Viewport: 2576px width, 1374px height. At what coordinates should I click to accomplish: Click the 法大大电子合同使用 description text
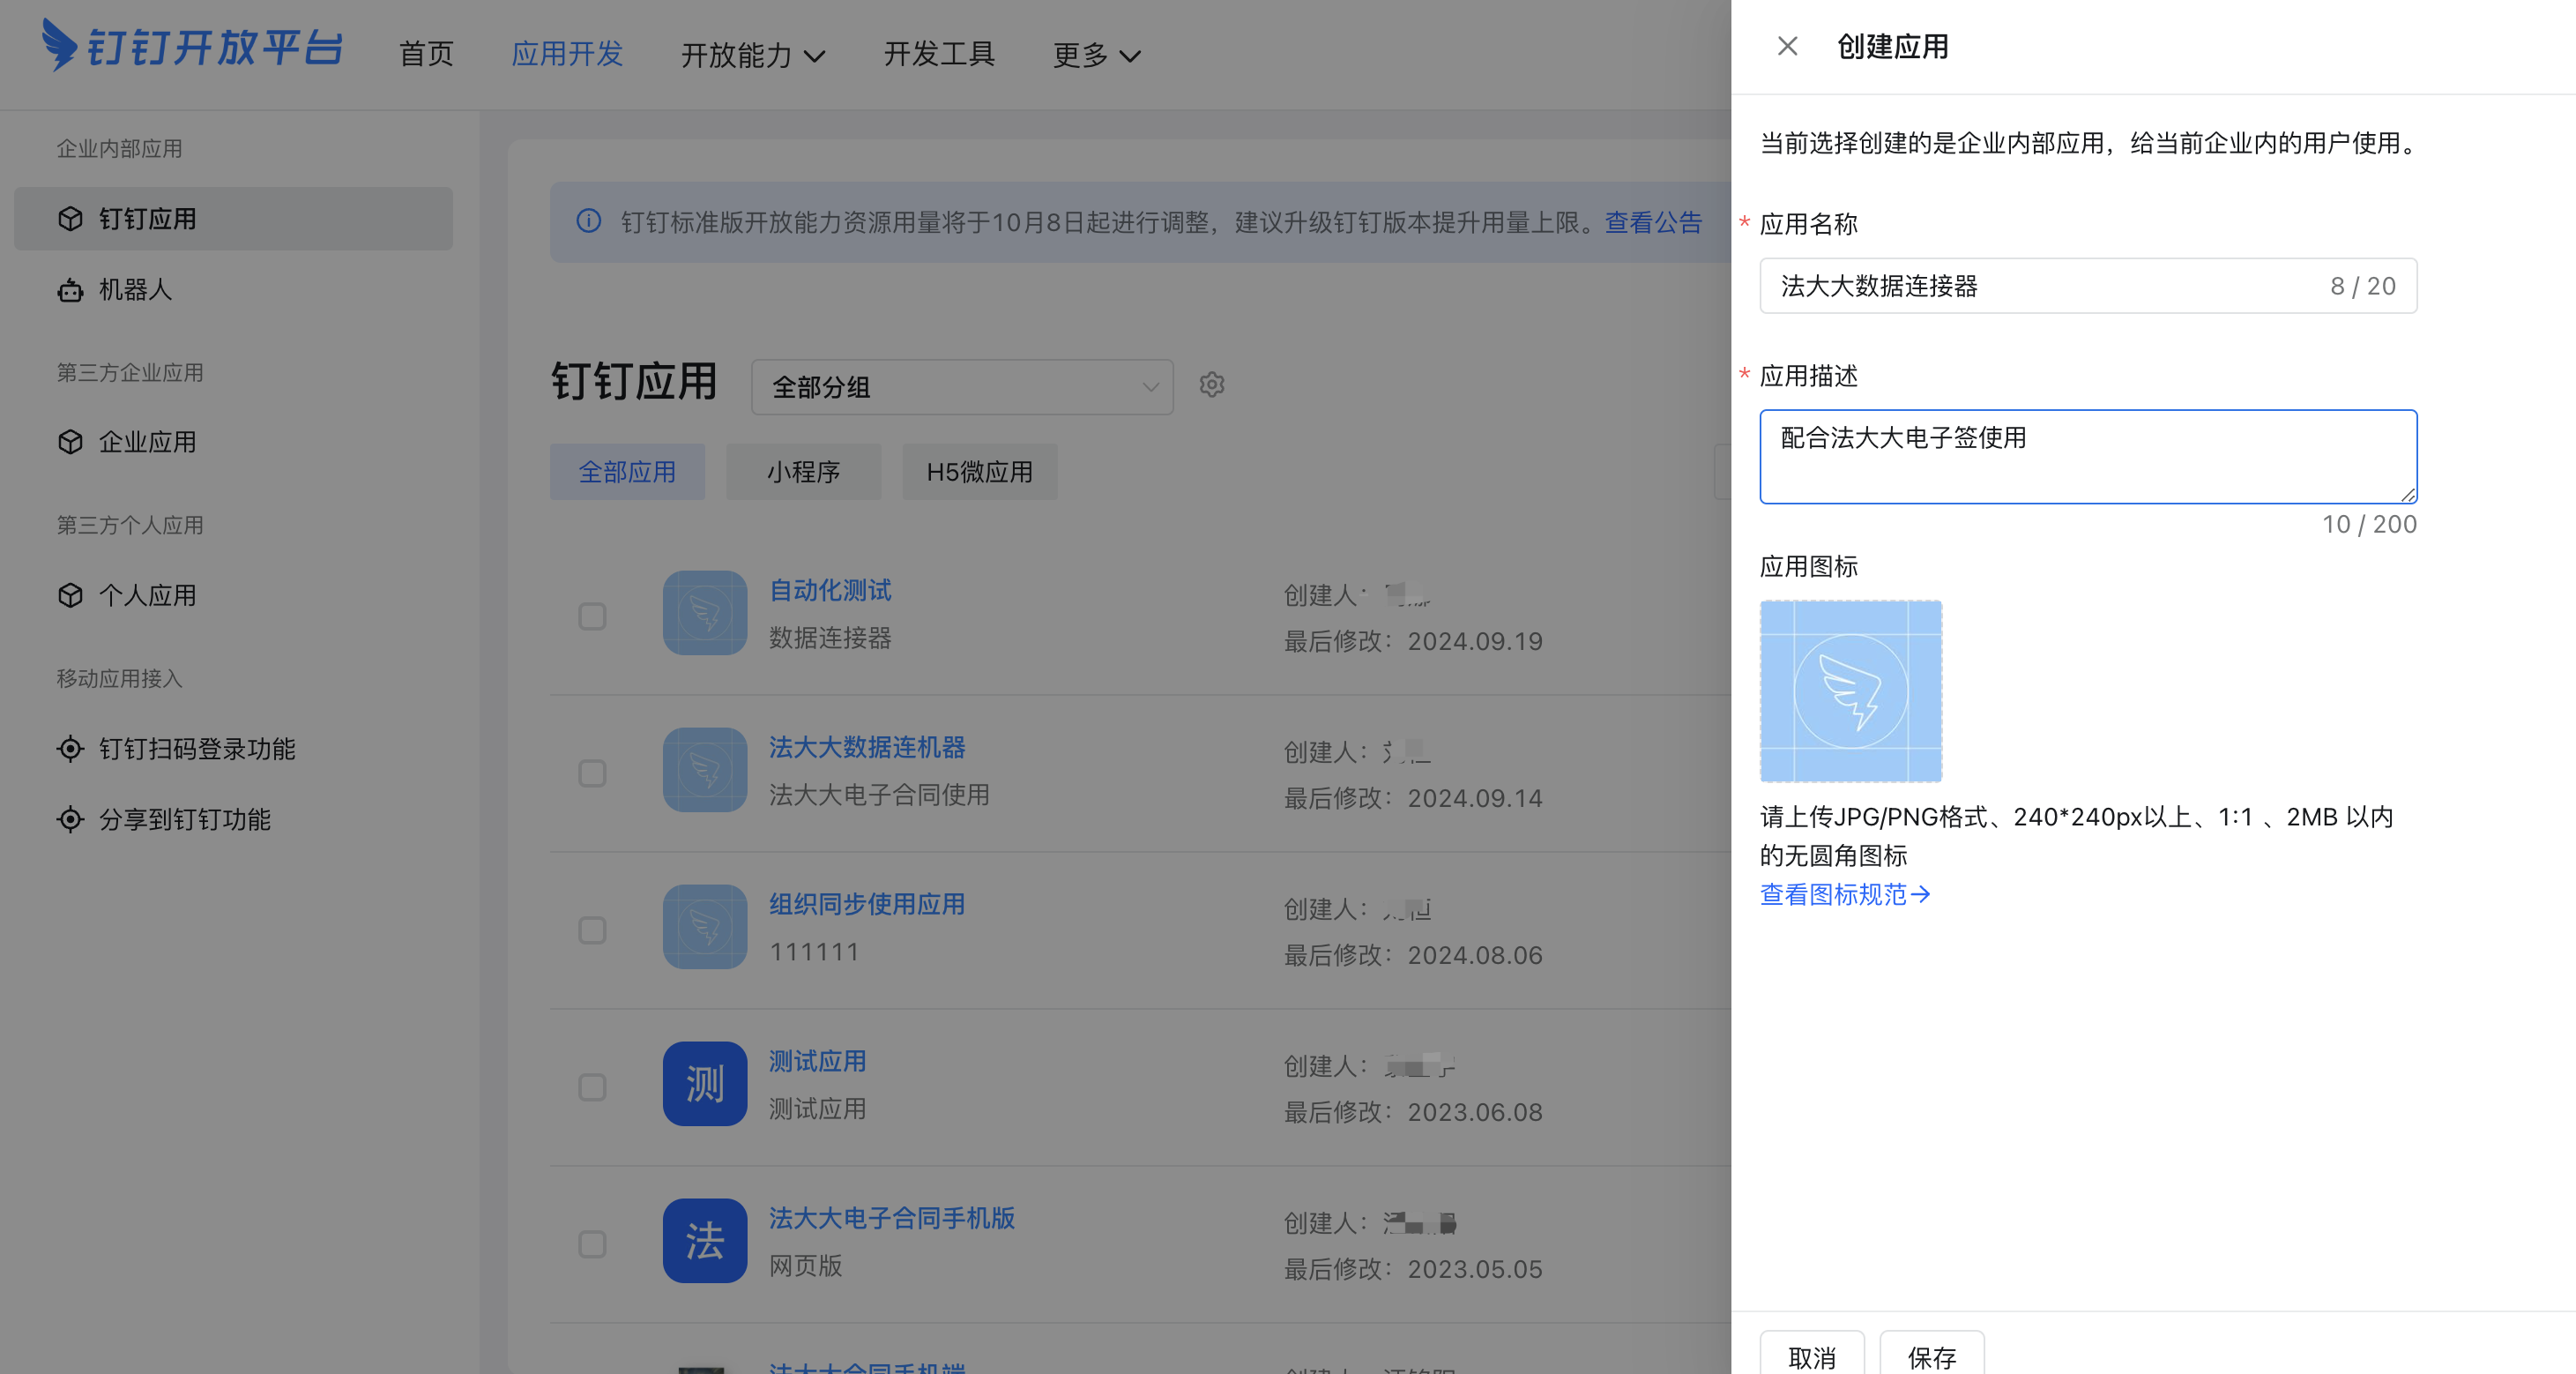879,795
